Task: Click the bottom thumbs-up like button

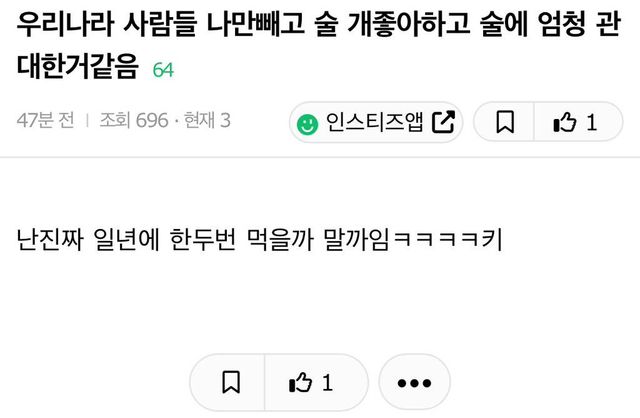Action: coord(300,383)
